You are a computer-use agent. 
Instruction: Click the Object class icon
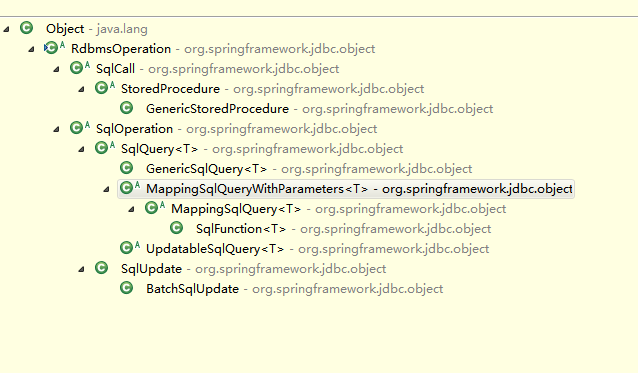pyautogui.click(x=26, y=28)
